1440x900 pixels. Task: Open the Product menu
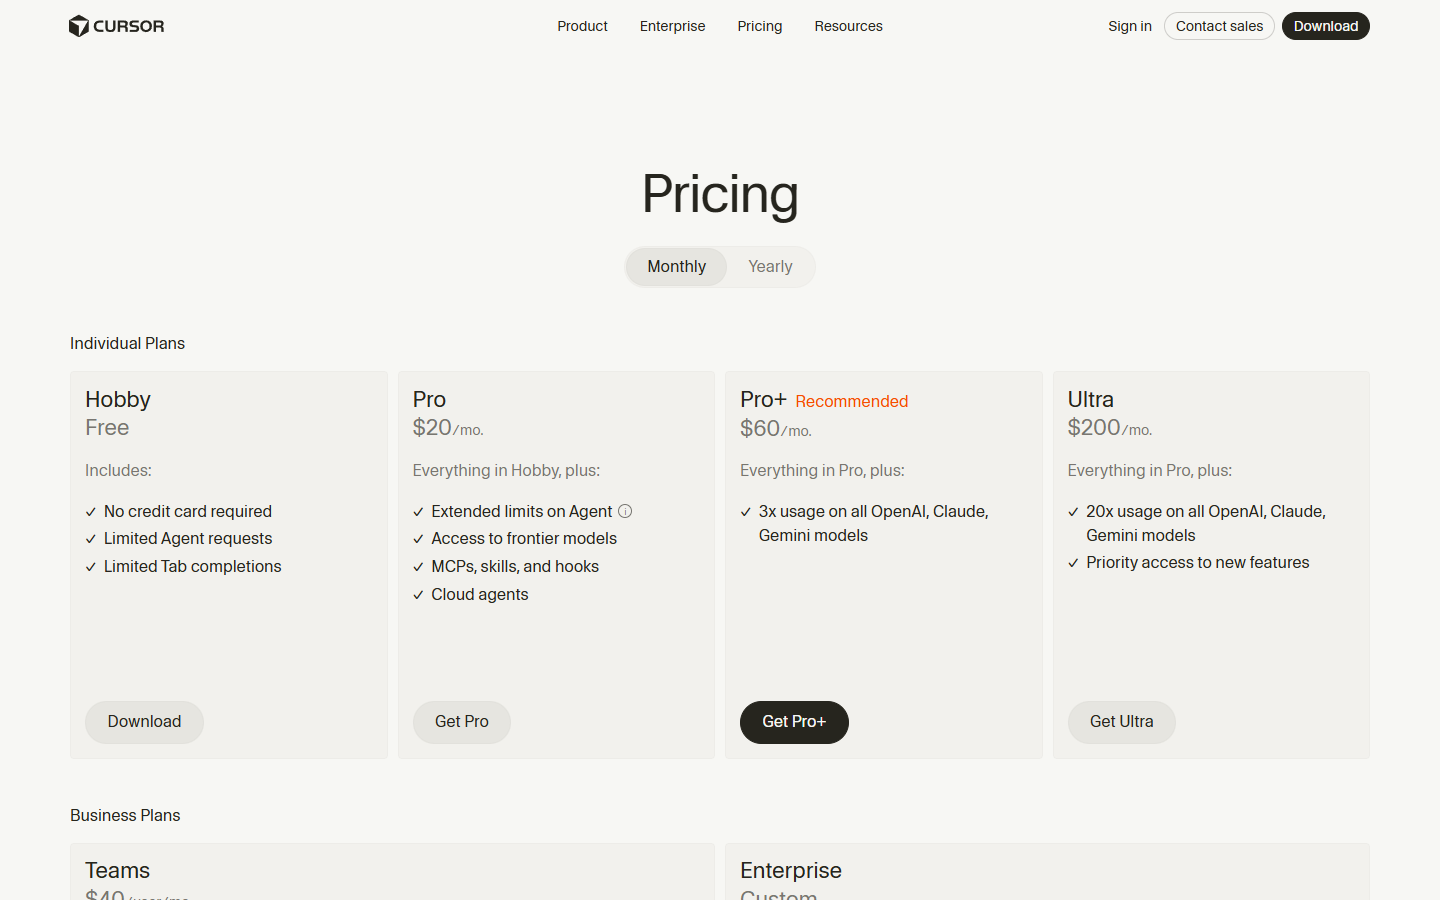tap(582, 26)
